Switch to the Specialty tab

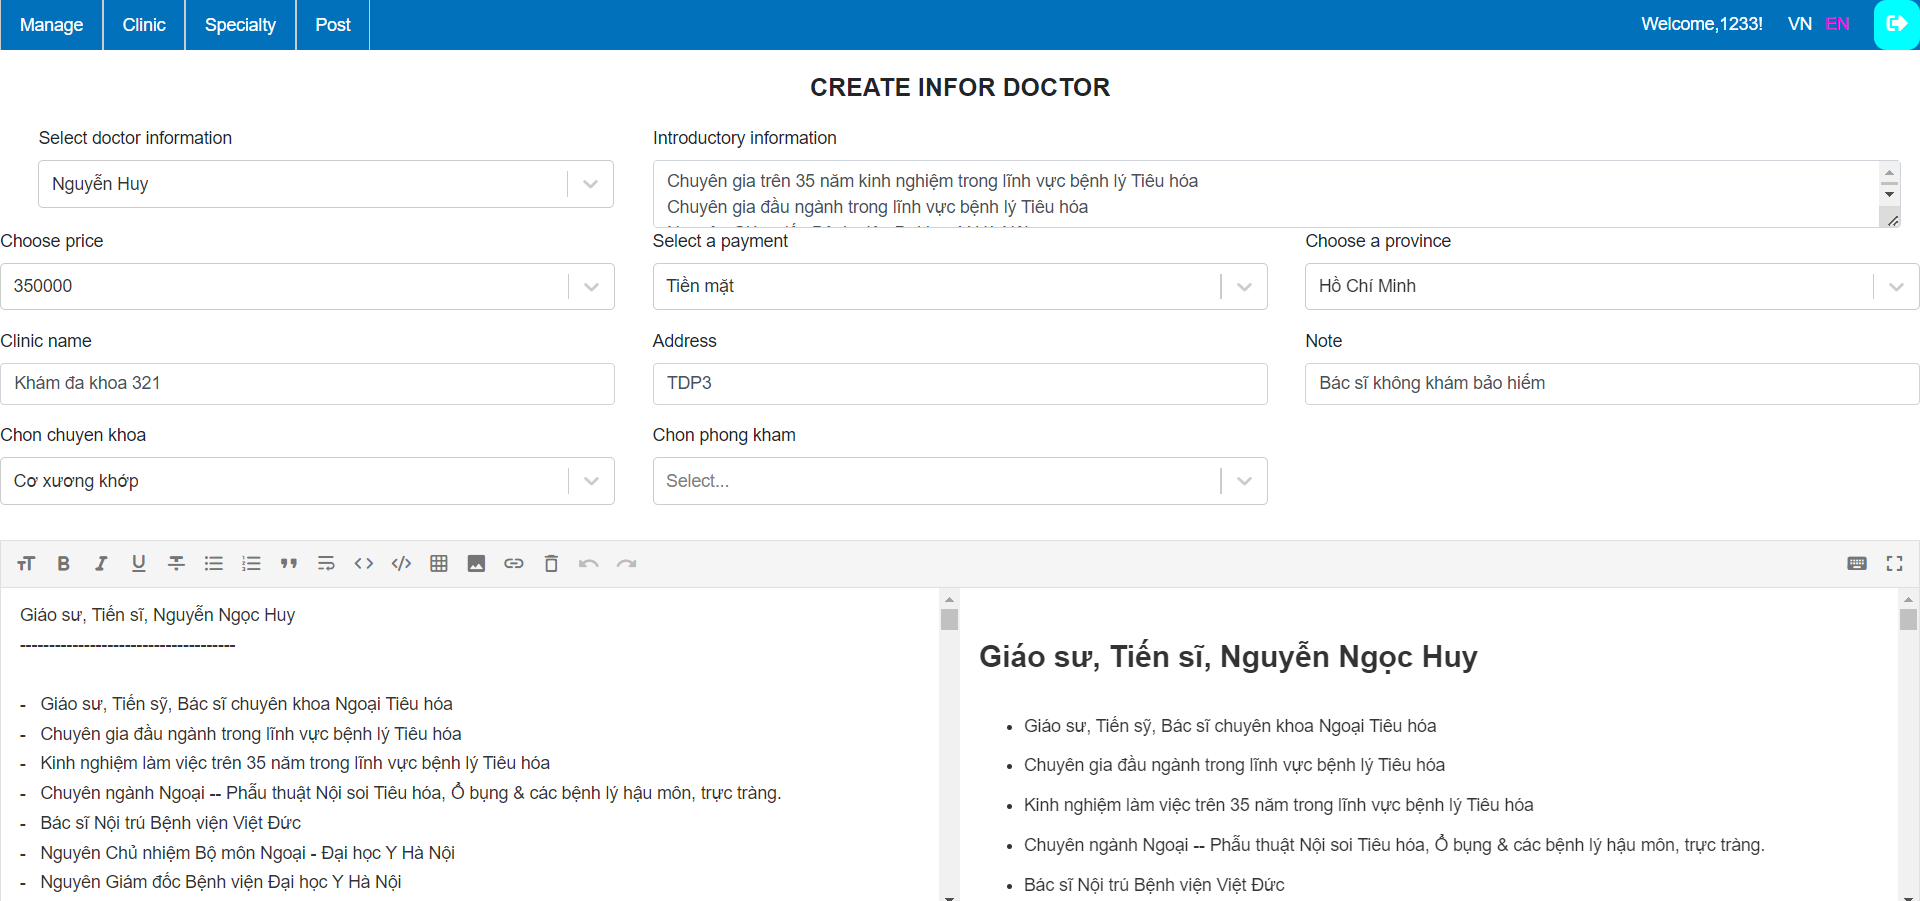point(239,24)
